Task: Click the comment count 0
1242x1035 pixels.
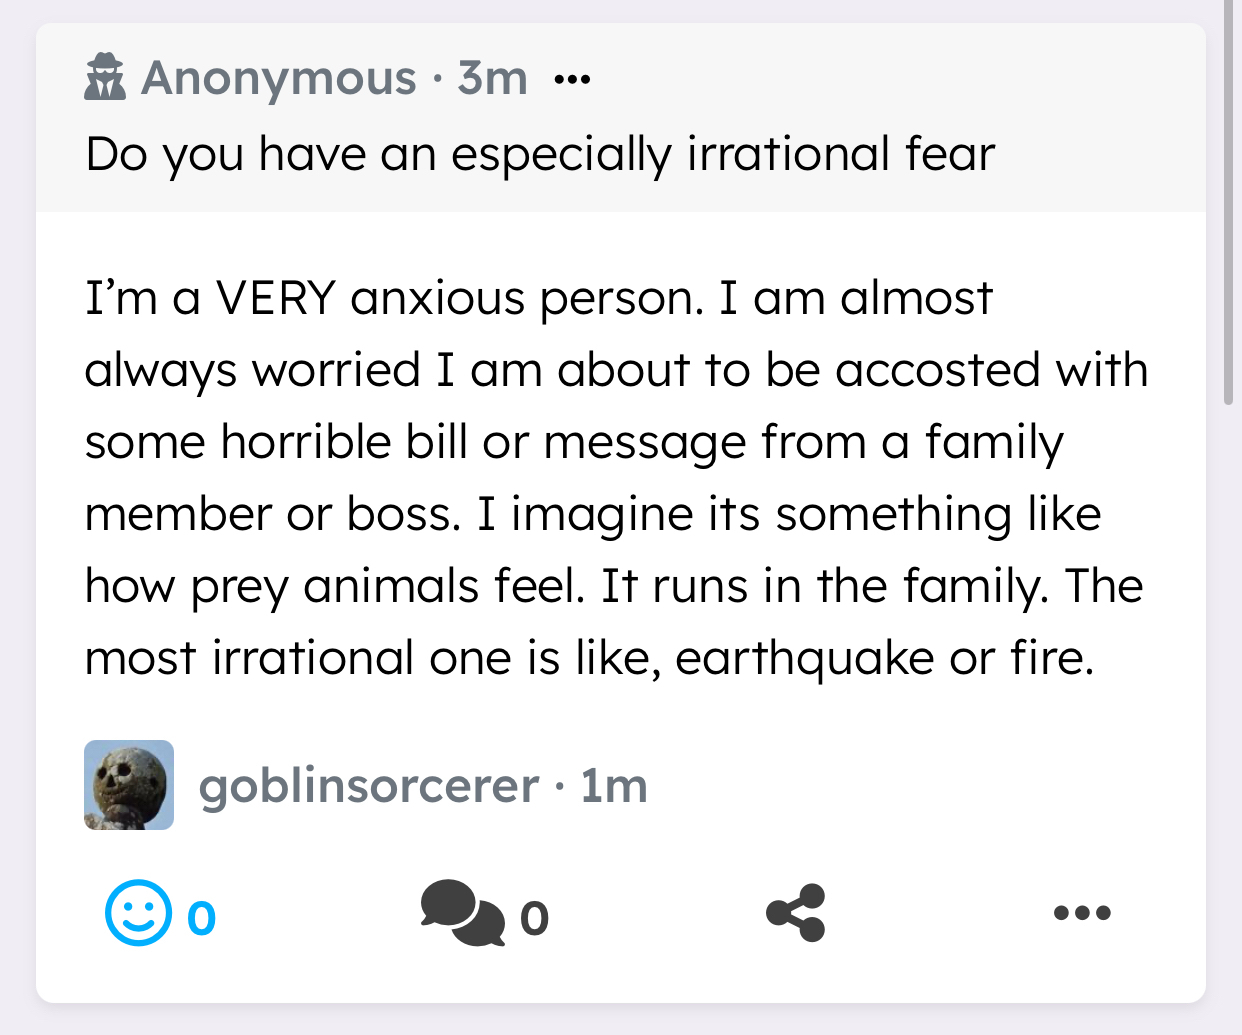Action: coord(534,918)
